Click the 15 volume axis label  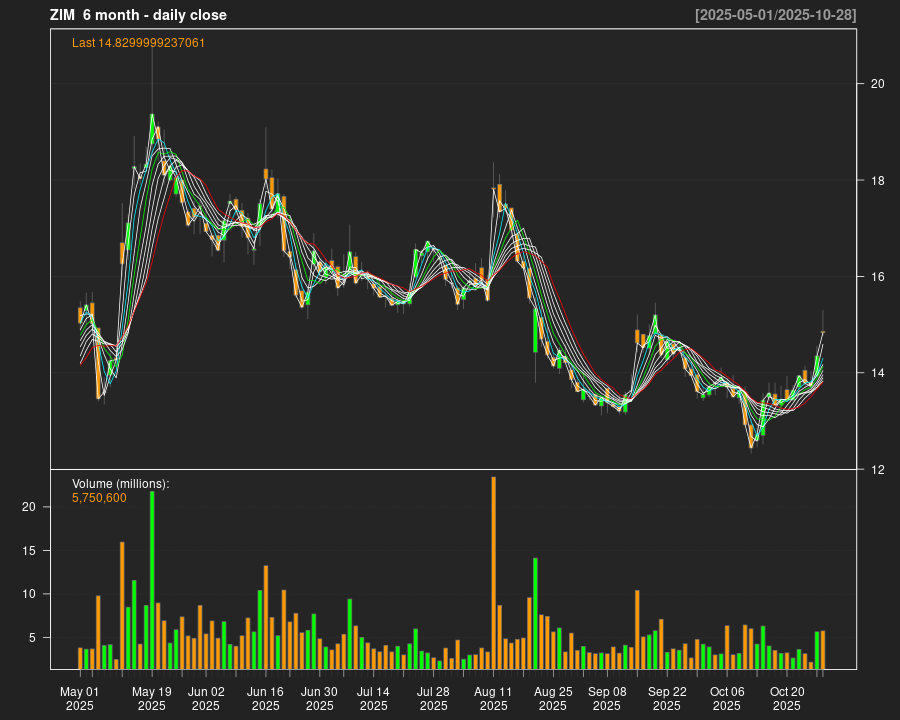pyautogui.click(x=29, y=551)
